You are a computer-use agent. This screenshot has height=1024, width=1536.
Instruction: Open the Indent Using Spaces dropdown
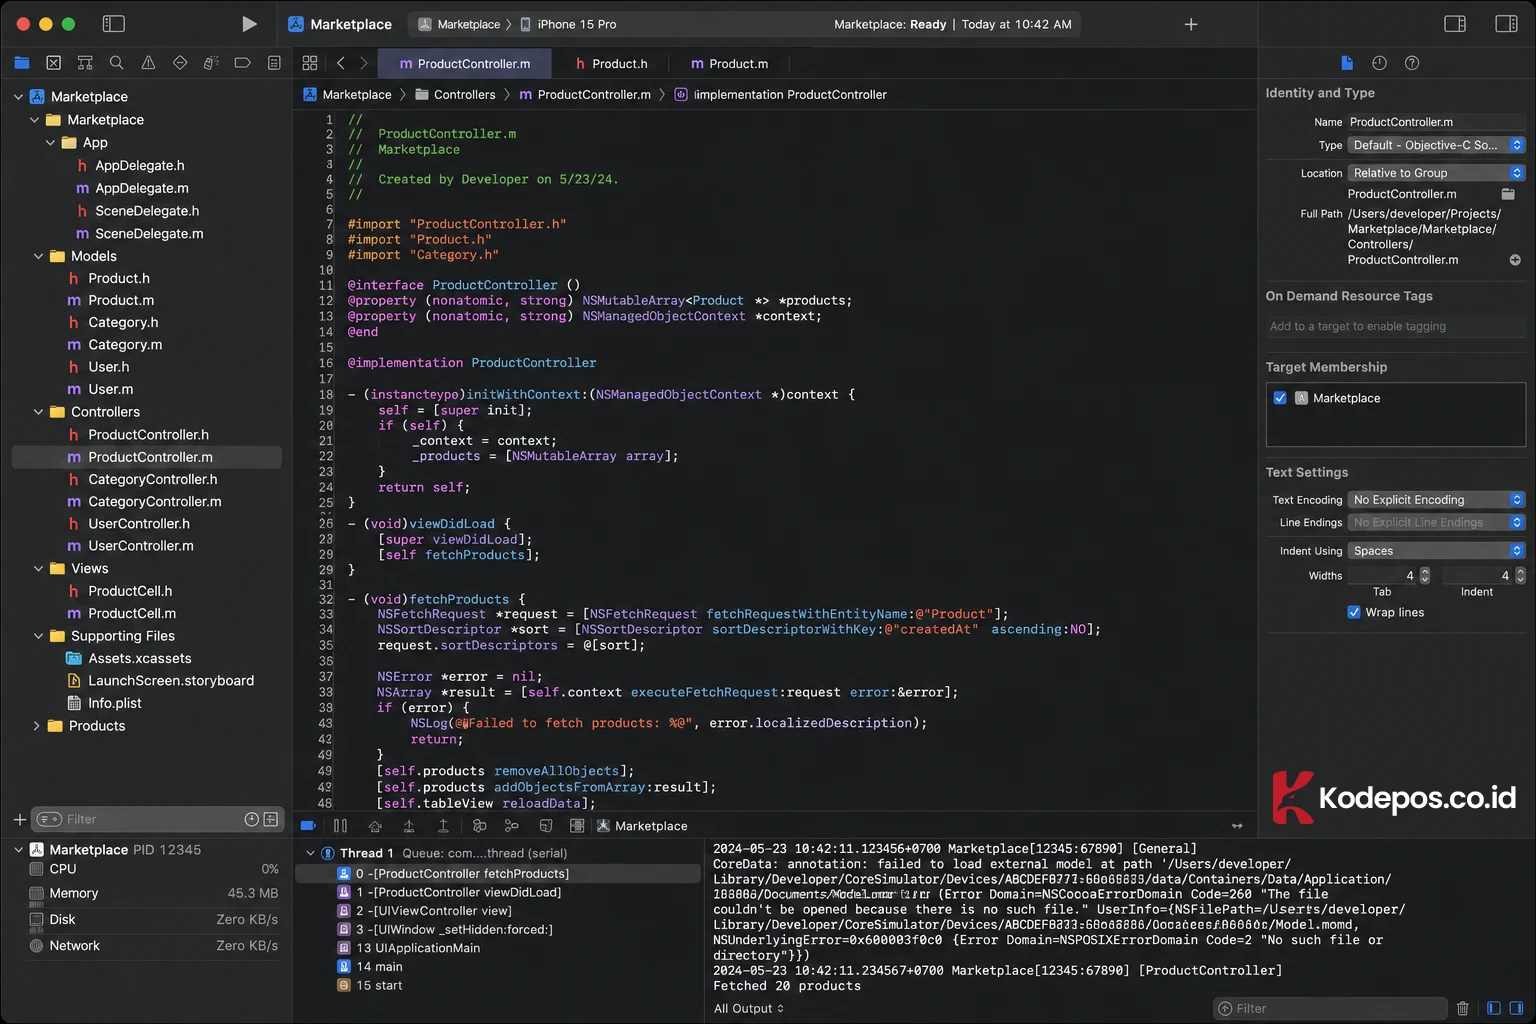tap(1436, 551)
